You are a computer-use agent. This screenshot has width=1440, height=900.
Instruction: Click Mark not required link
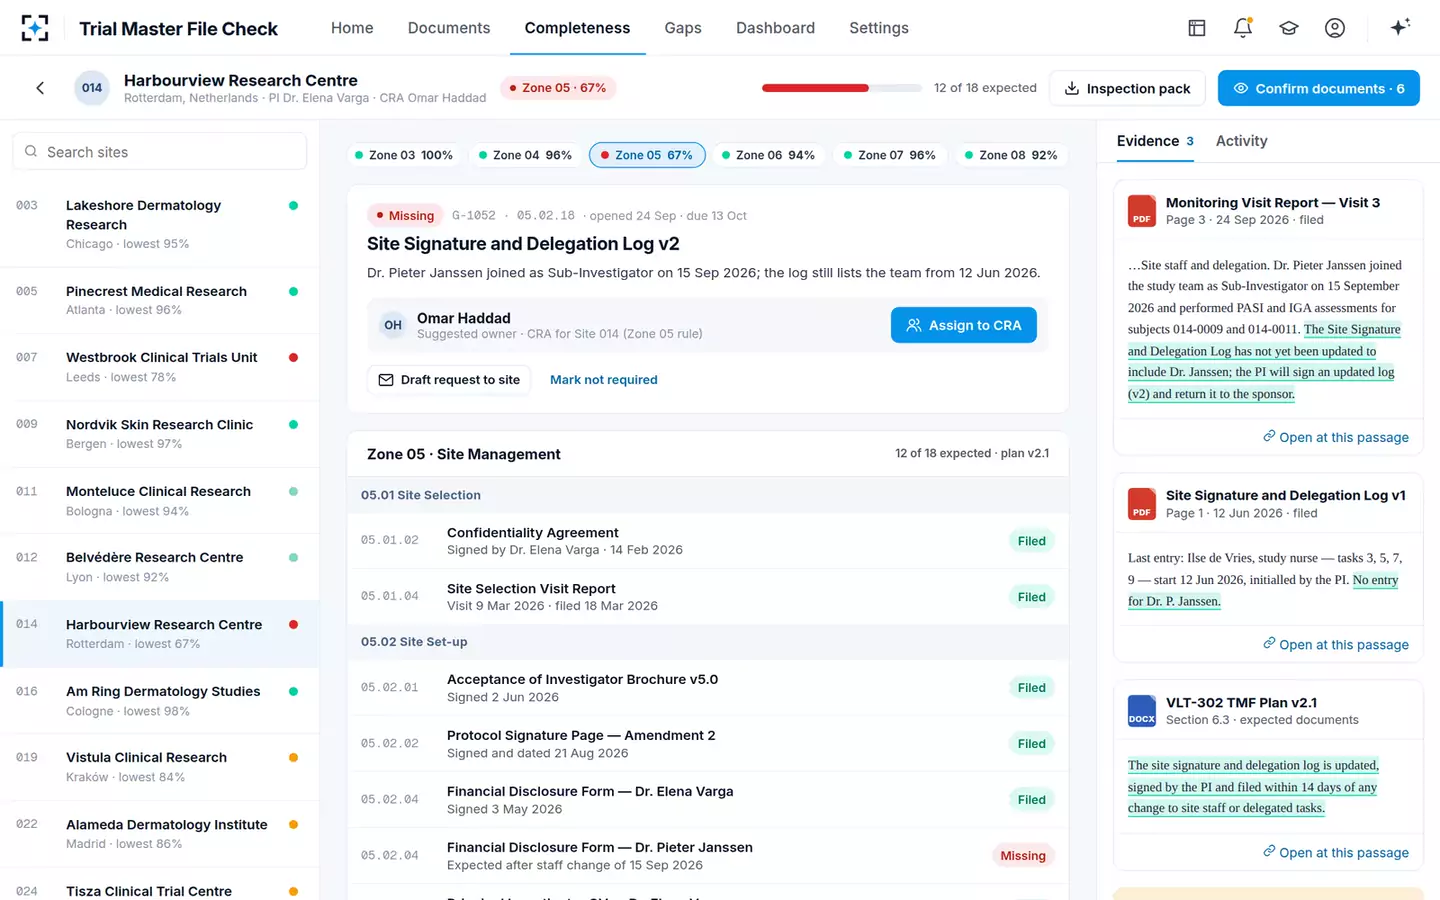coord(604,380)
